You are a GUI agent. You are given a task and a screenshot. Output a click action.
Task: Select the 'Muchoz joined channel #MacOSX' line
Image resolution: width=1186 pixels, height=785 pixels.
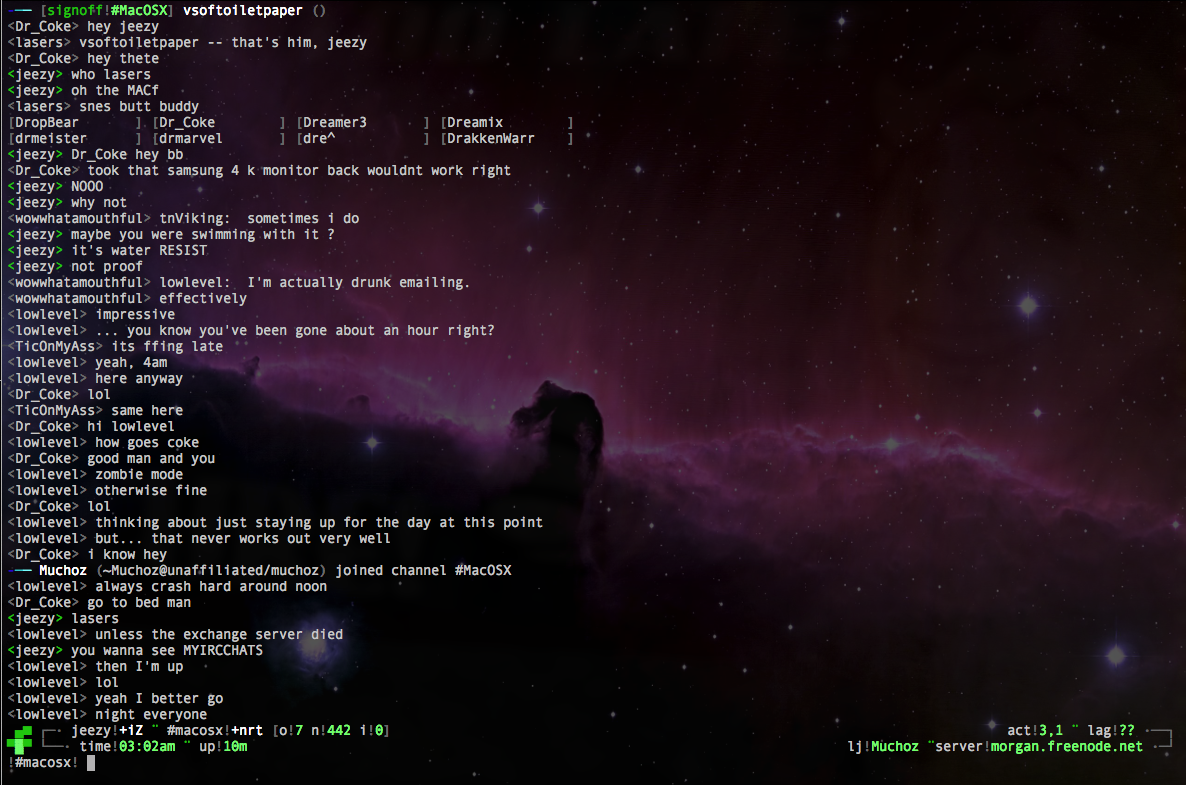point(259,570)
